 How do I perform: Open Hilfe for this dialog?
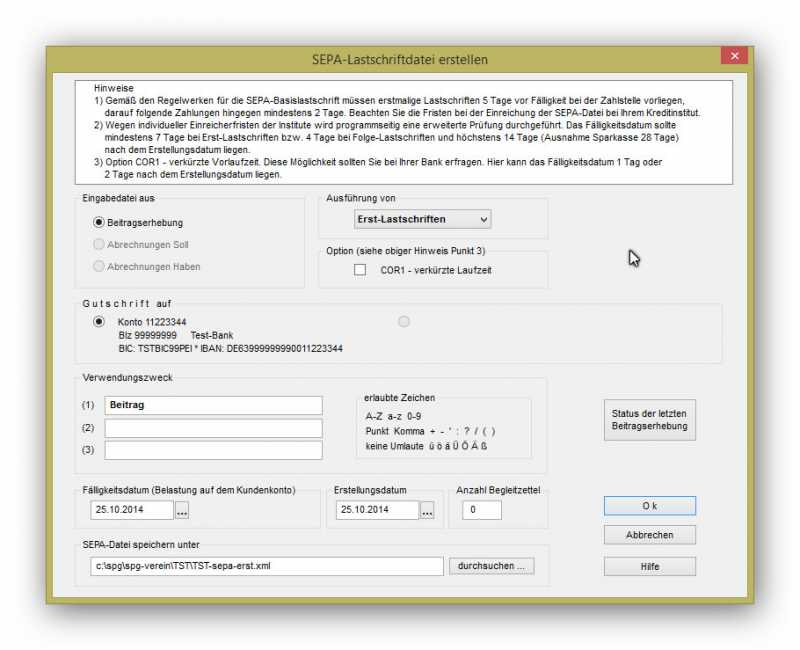pyautogui.click(x=649, y=566)
